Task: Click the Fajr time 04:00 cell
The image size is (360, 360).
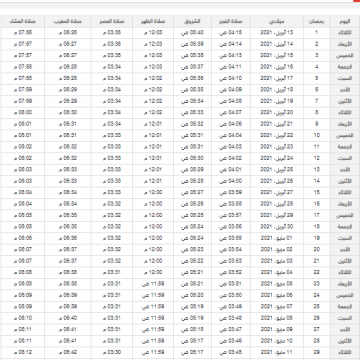Action: (x=231, y=181)
